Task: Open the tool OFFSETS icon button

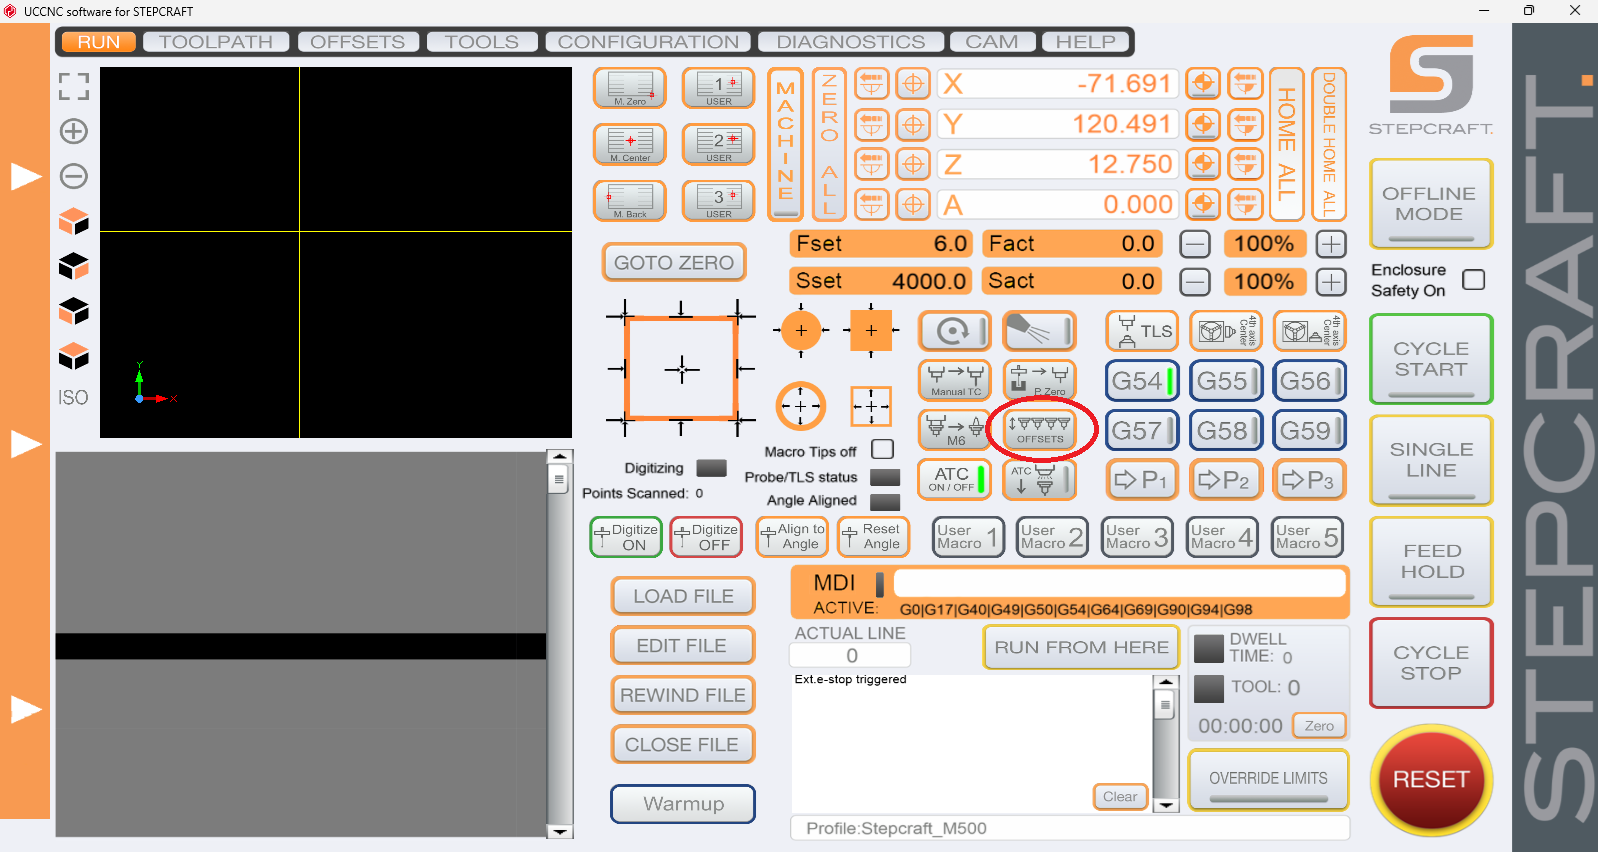Action: tap(1040, 430)
